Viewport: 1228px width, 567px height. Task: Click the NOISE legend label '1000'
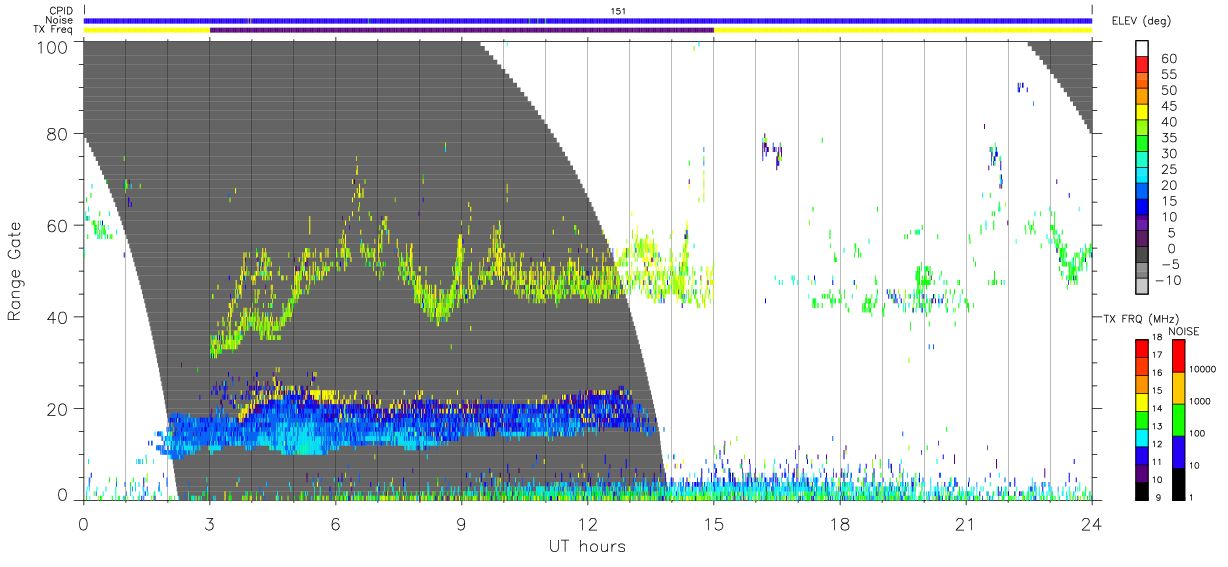pyautogui.click(x=1202, y=401)
